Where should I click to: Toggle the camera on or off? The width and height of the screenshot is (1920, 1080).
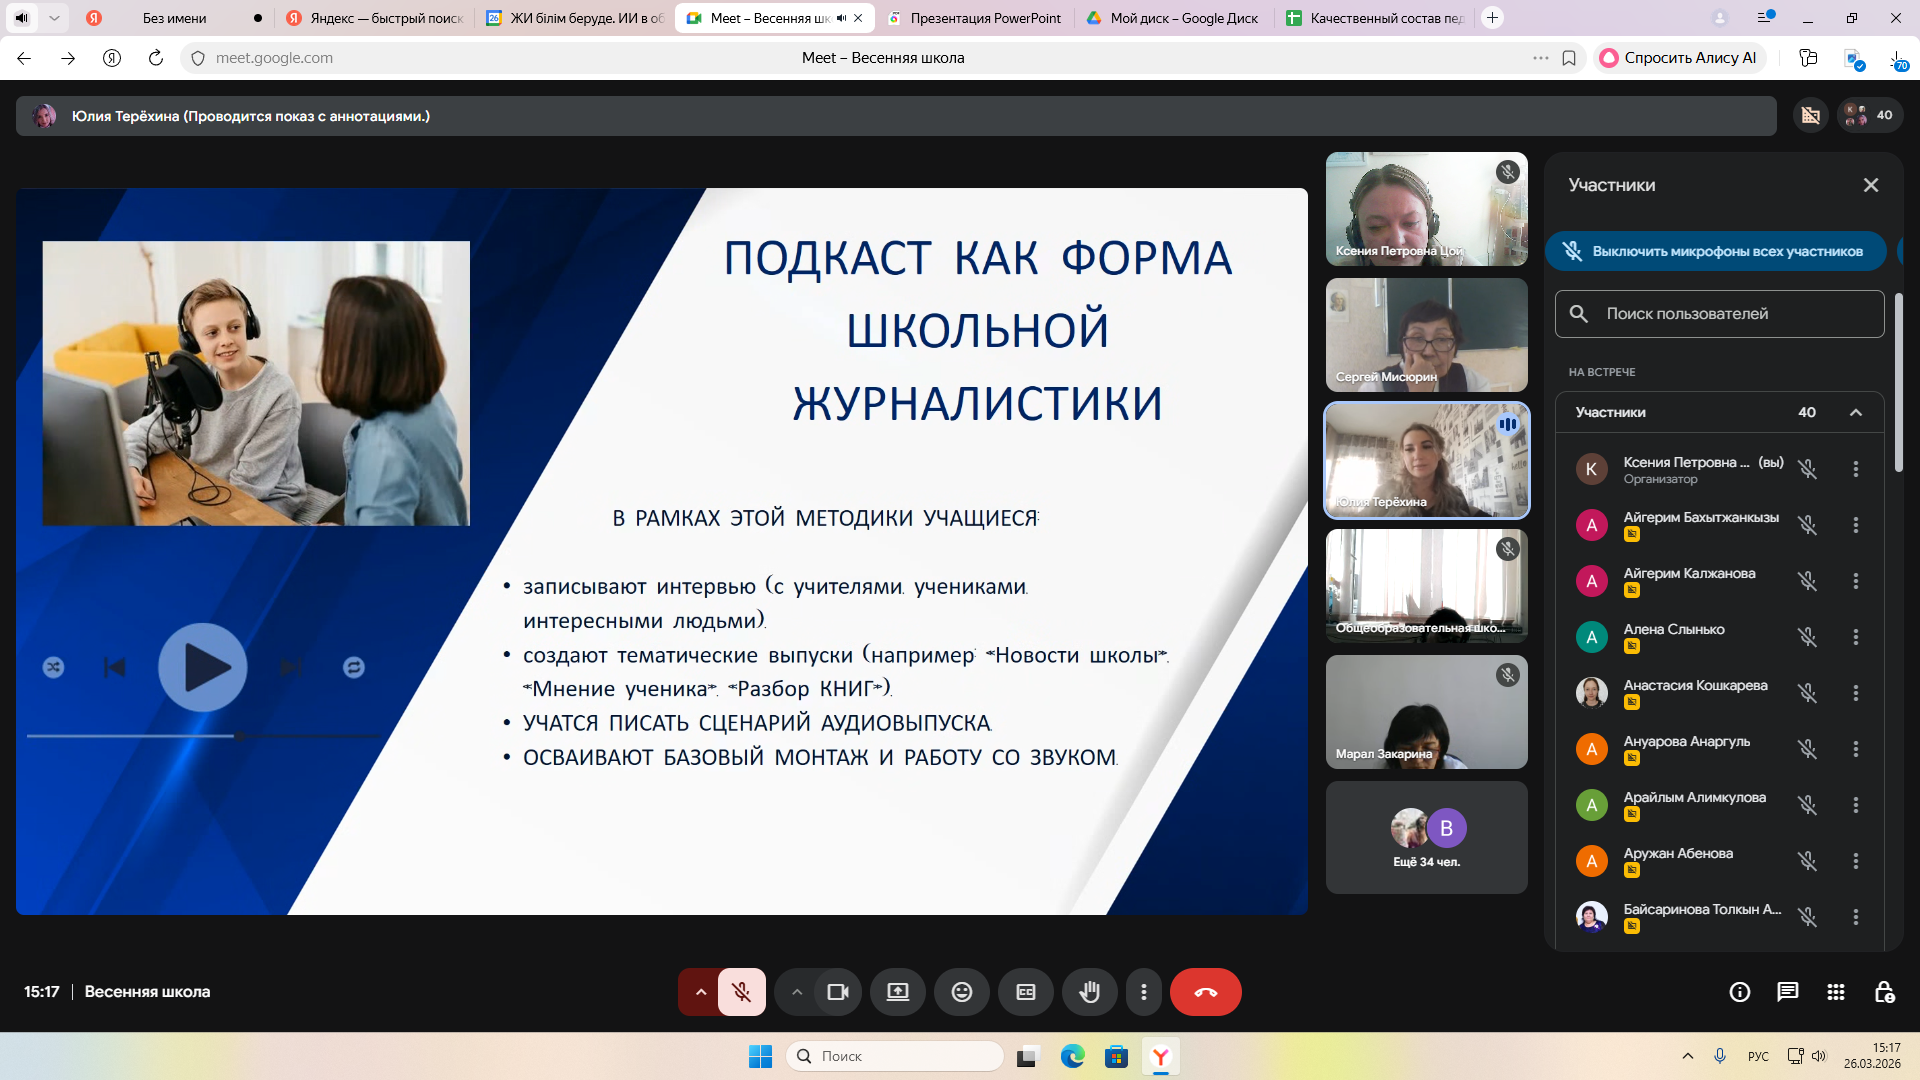(x=837, y=992)
